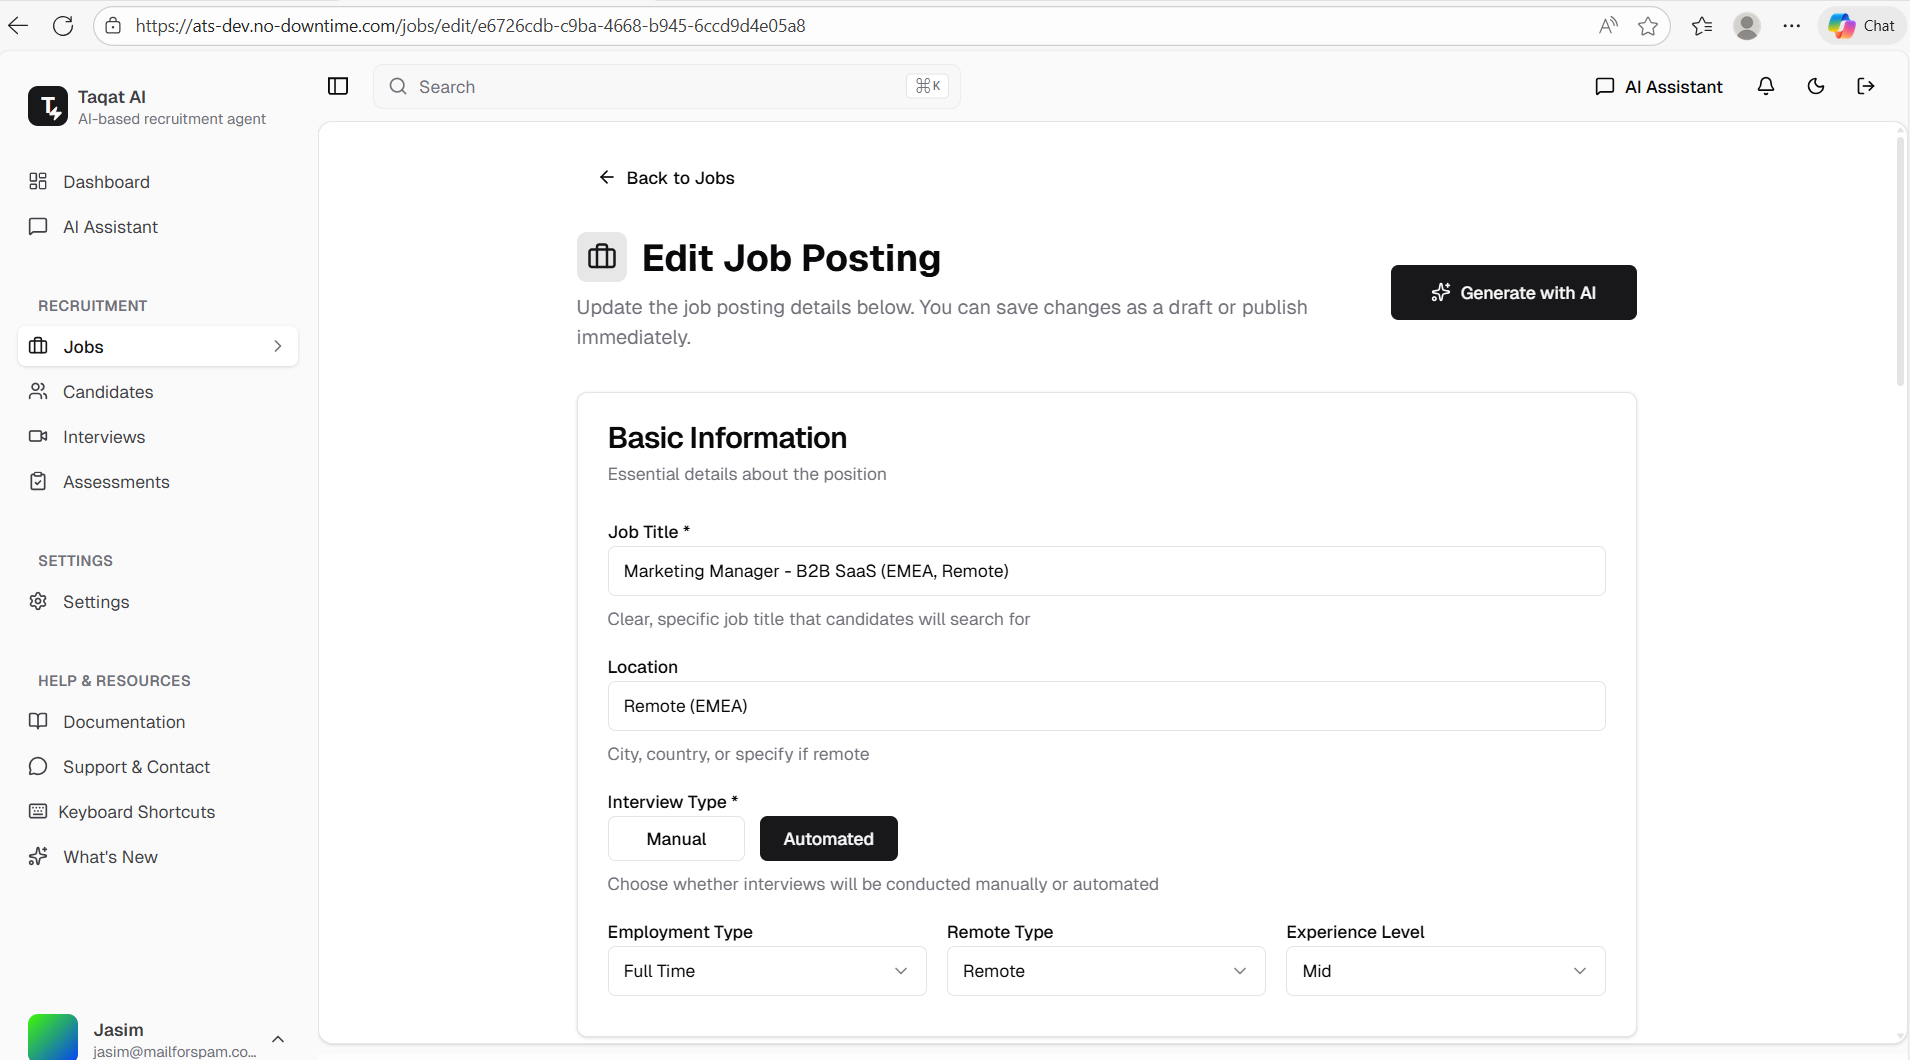Open the Employment Type dropdown
1910x1060 pixels.
[767, 971]
